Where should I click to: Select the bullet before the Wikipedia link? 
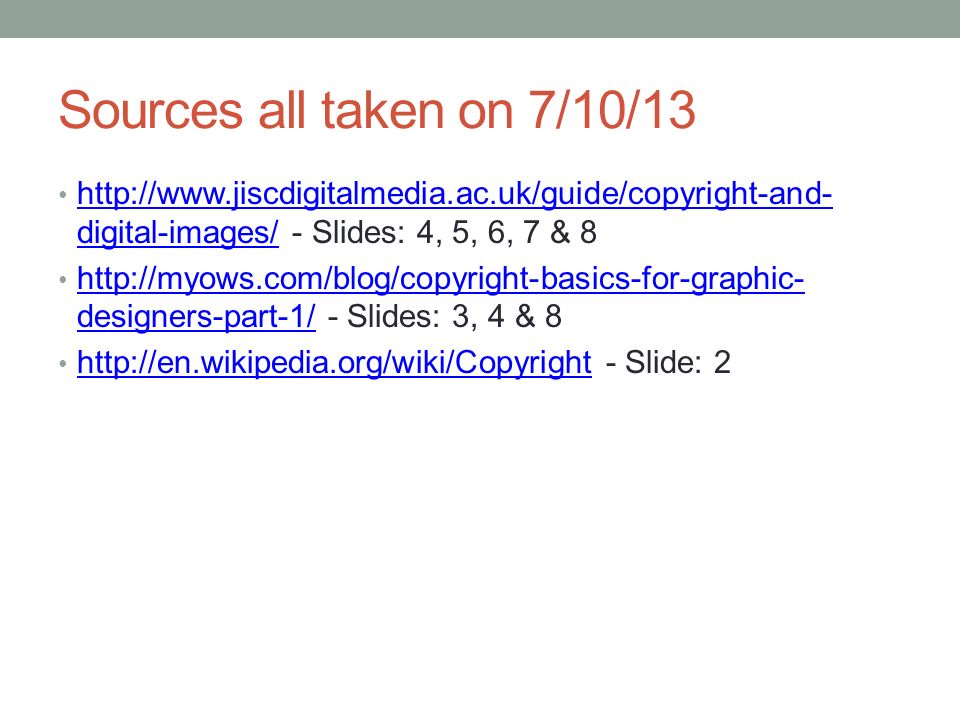[63, 364]
